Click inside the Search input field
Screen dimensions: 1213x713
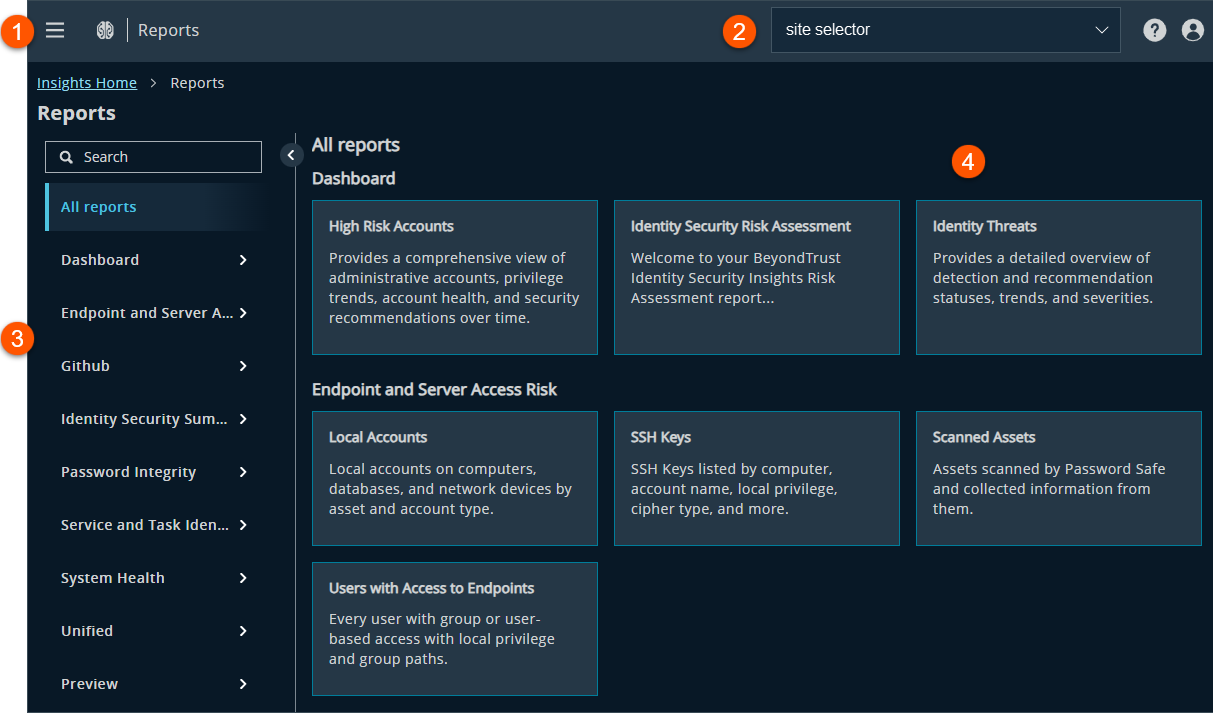[160, 157]
